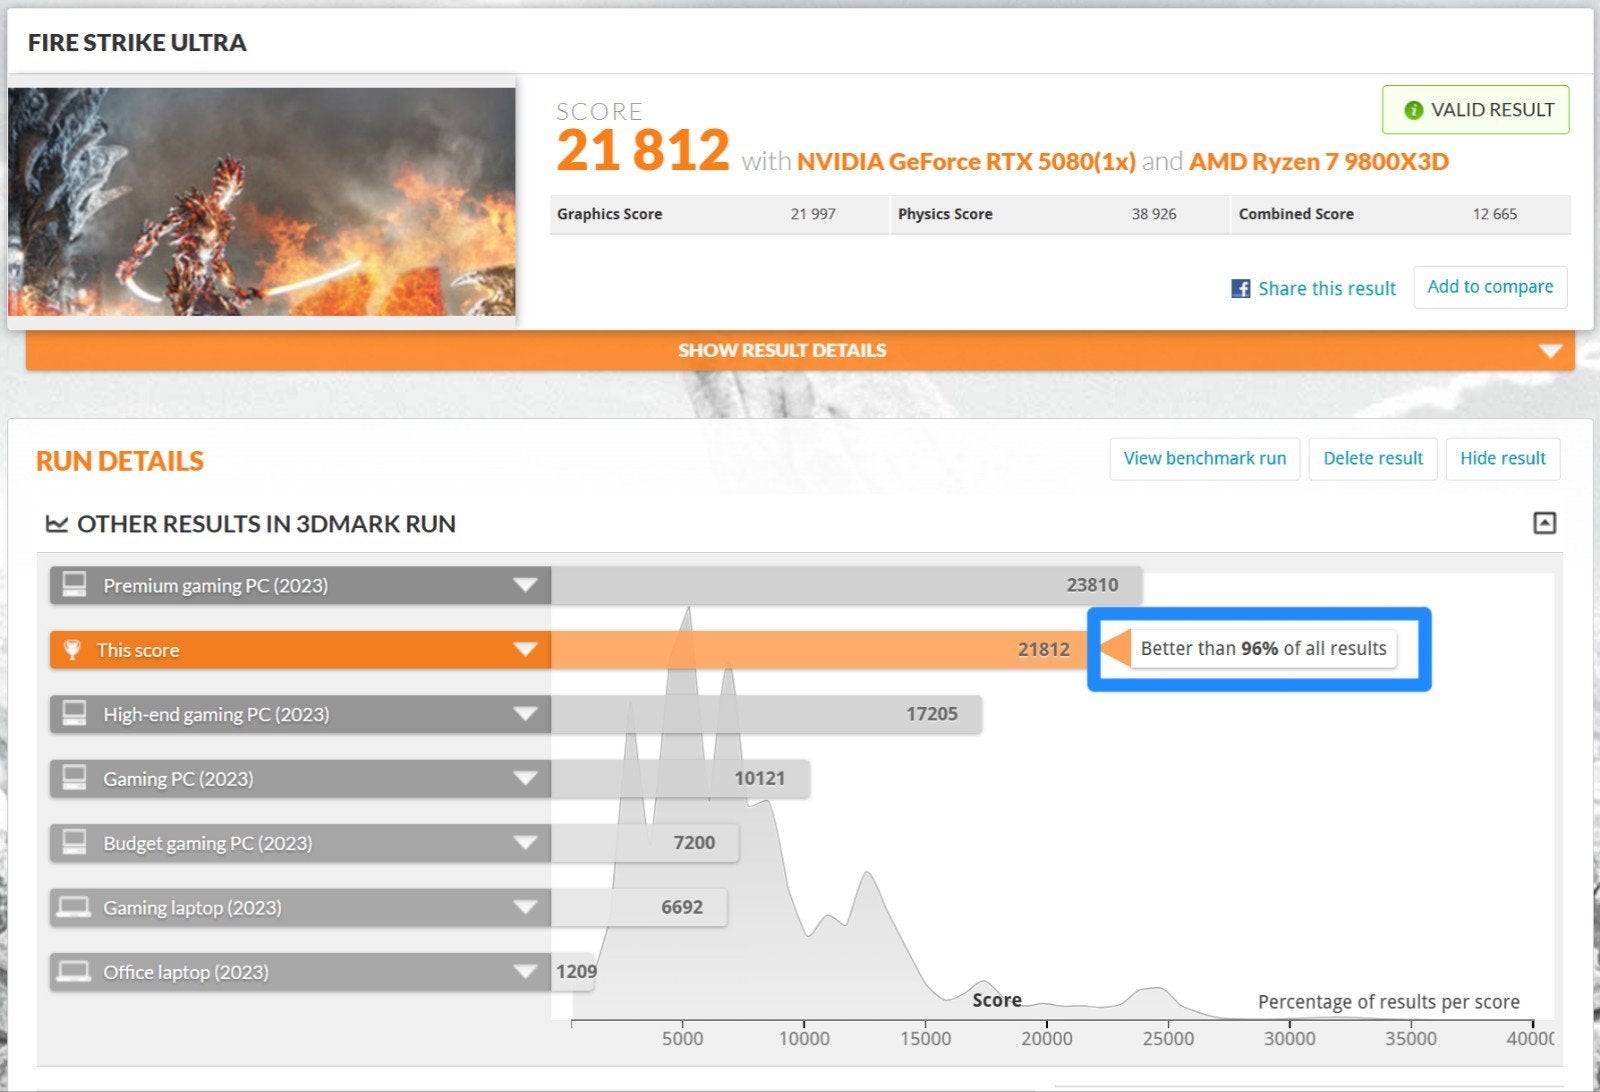Click Add to compare button
The image size is (1600, 1092).
(1490, 287)
